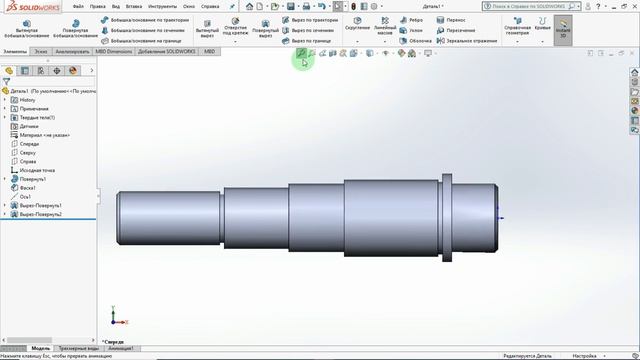640x360 pixels.
Task: Expand the Вырез-Повернуть1 feature node
Action: [x=4, y=205]
